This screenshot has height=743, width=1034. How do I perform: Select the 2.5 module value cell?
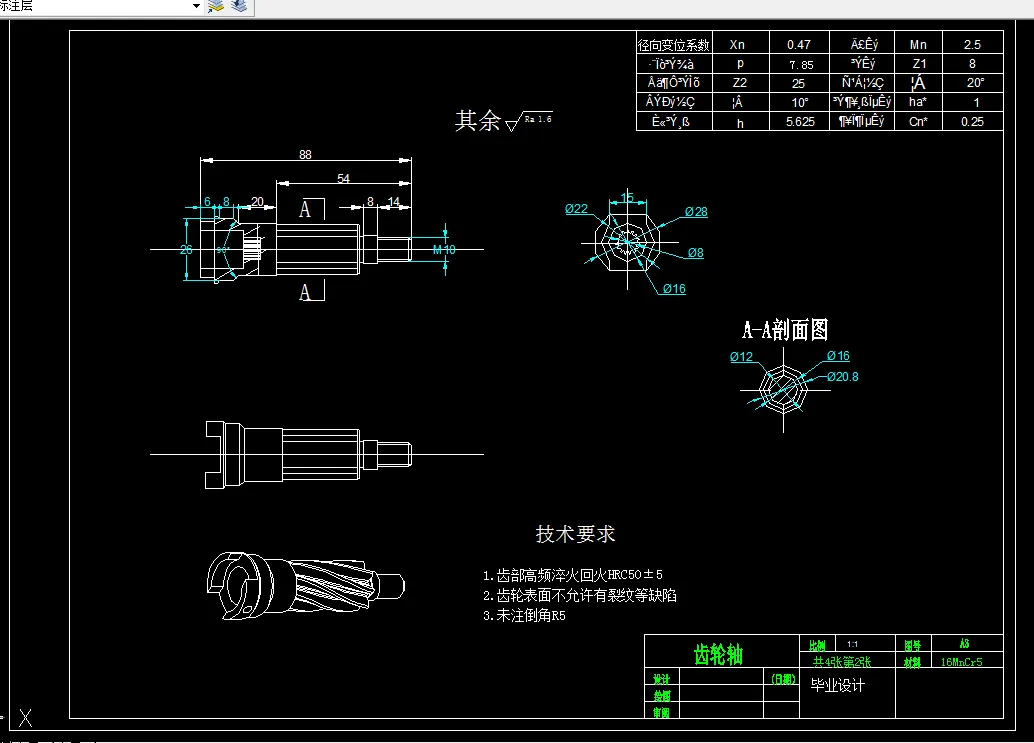(972, 45)
